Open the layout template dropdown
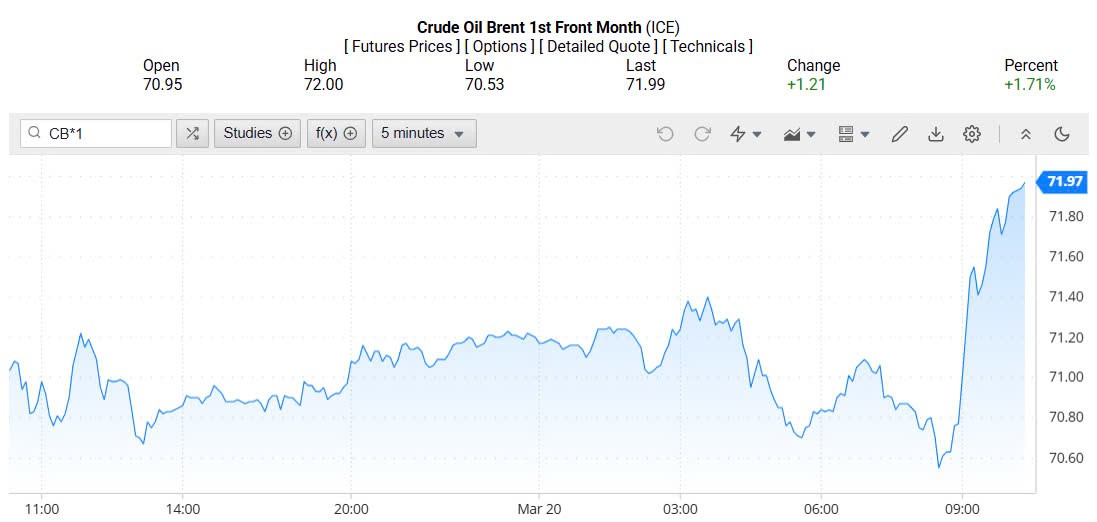The image size is (1097, 522). pos(853,134)
